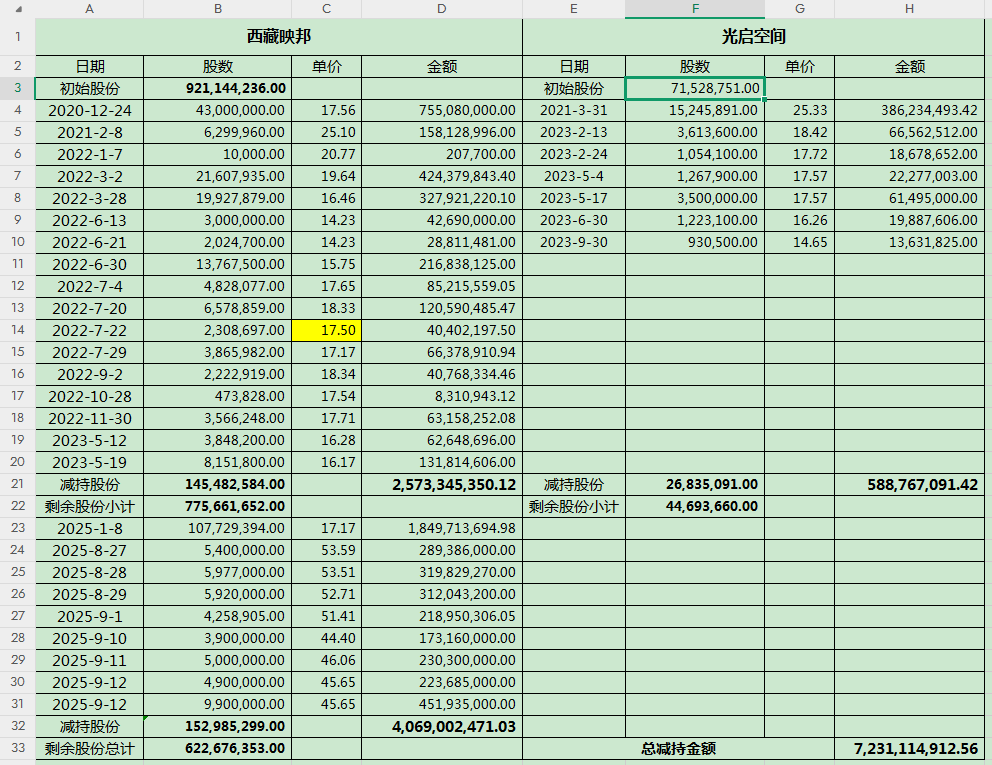
Task: Select row 21 header
Action: (x=18, y=485)
